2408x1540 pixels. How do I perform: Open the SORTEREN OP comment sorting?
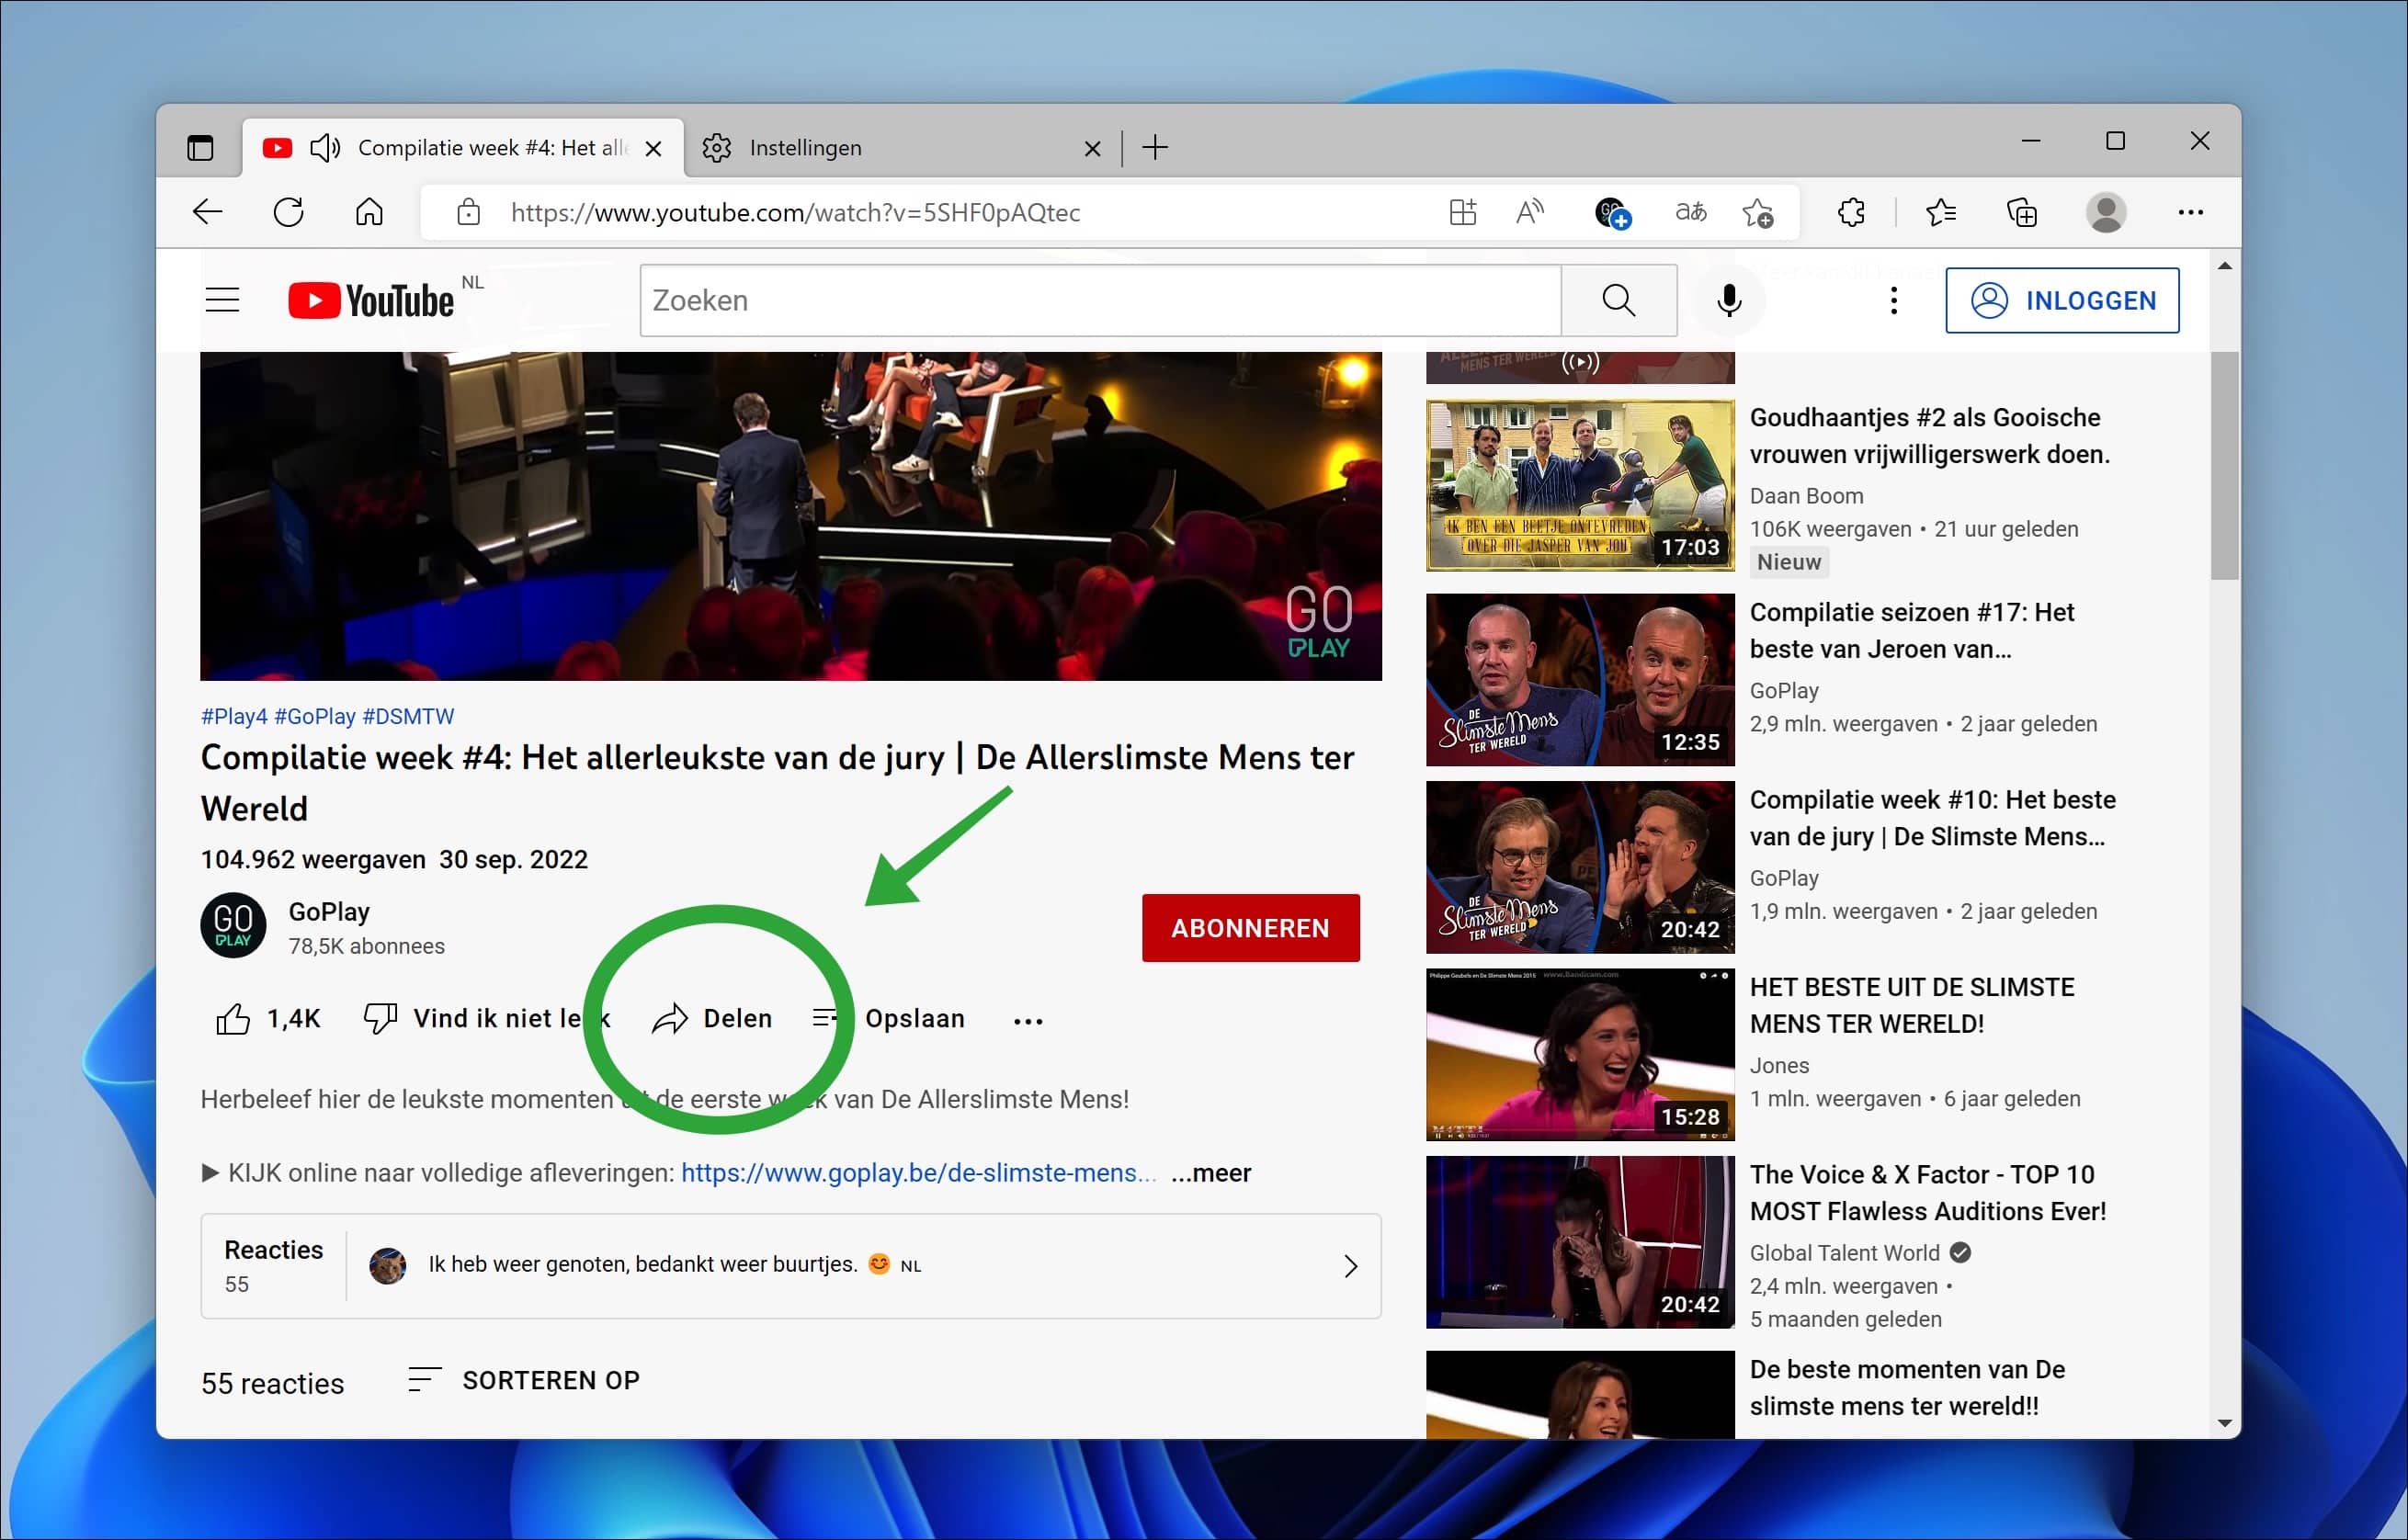coord(550,1380)
